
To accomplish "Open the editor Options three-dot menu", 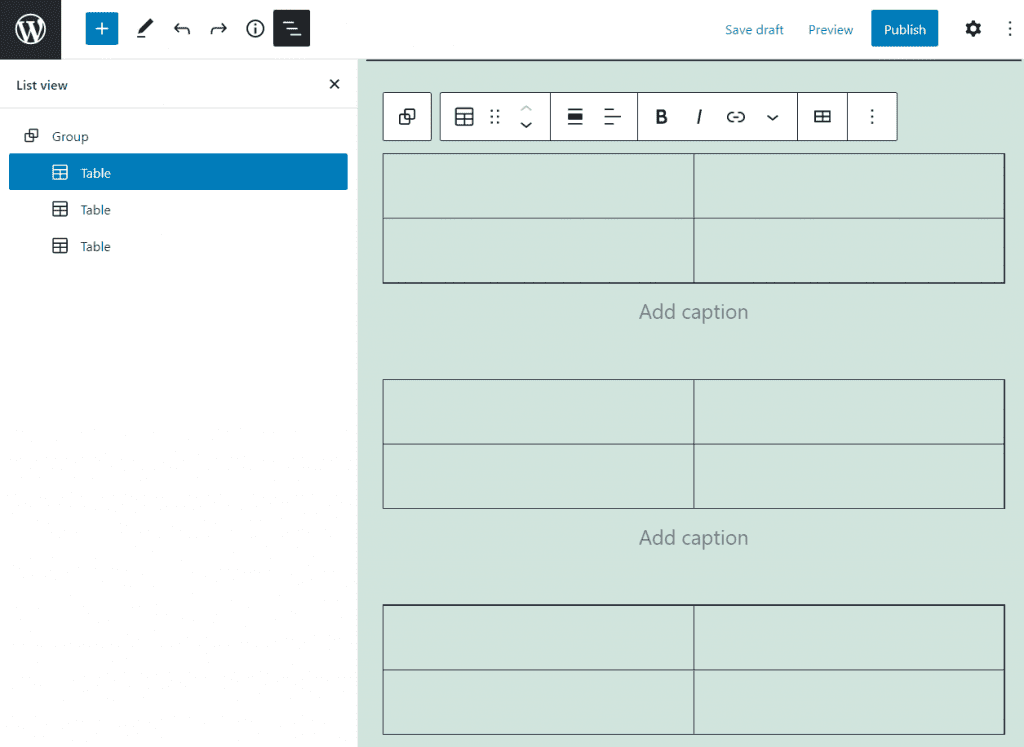I will 1010,28.
